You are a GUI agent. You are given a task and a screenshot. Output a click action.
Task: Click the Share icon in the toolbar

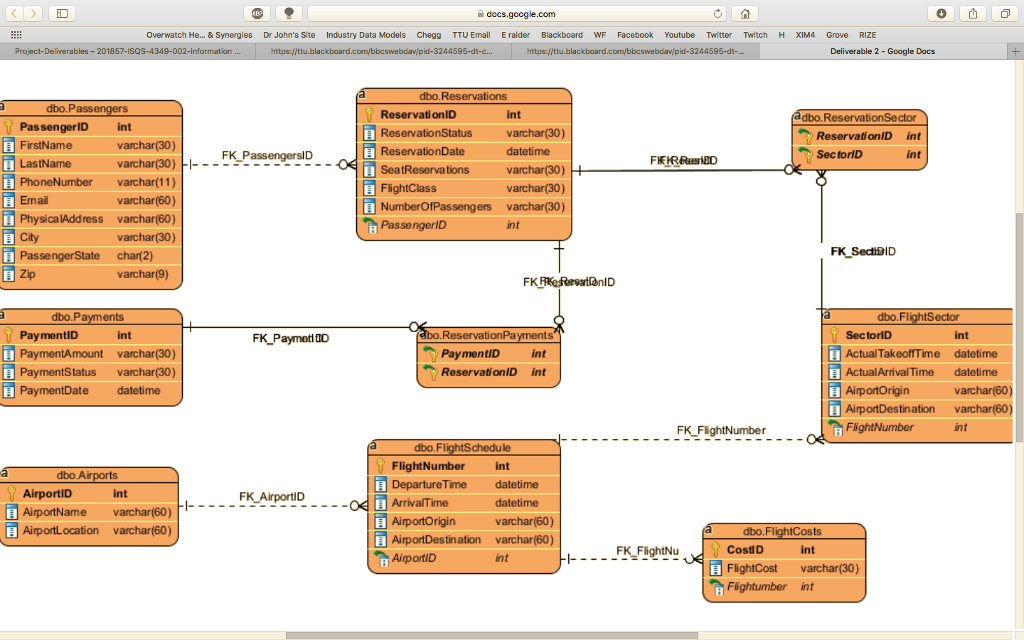973,14
